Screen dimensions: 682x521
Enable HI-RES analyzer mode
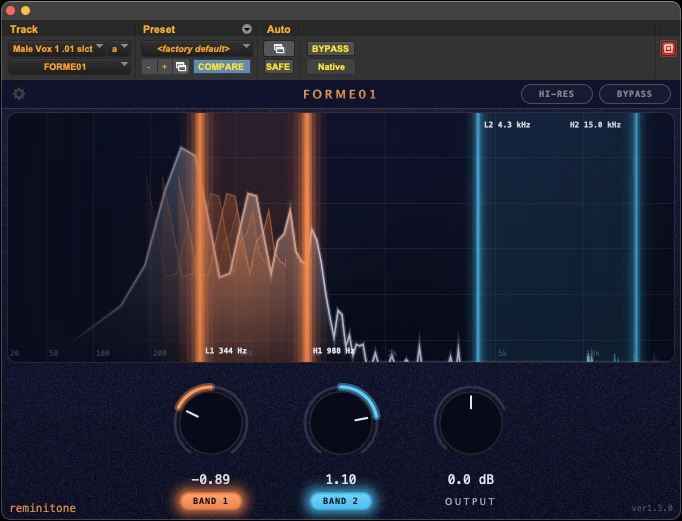point(556,94)
